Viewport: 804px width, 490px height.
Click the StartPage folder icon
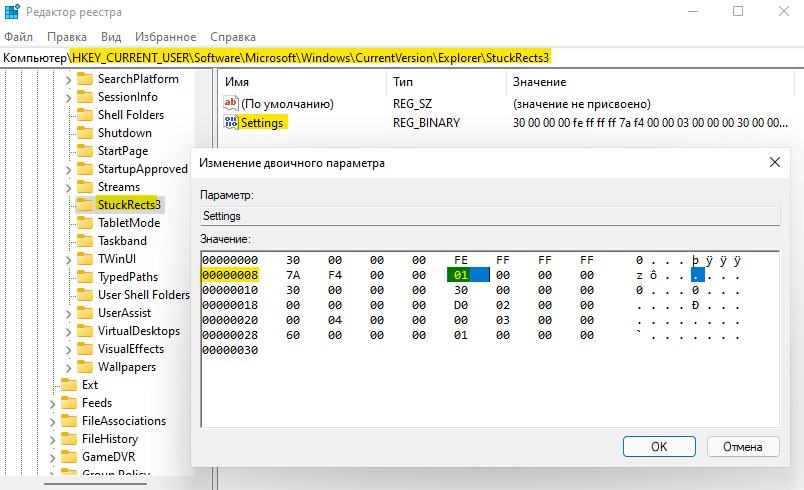tap(85, 151)
